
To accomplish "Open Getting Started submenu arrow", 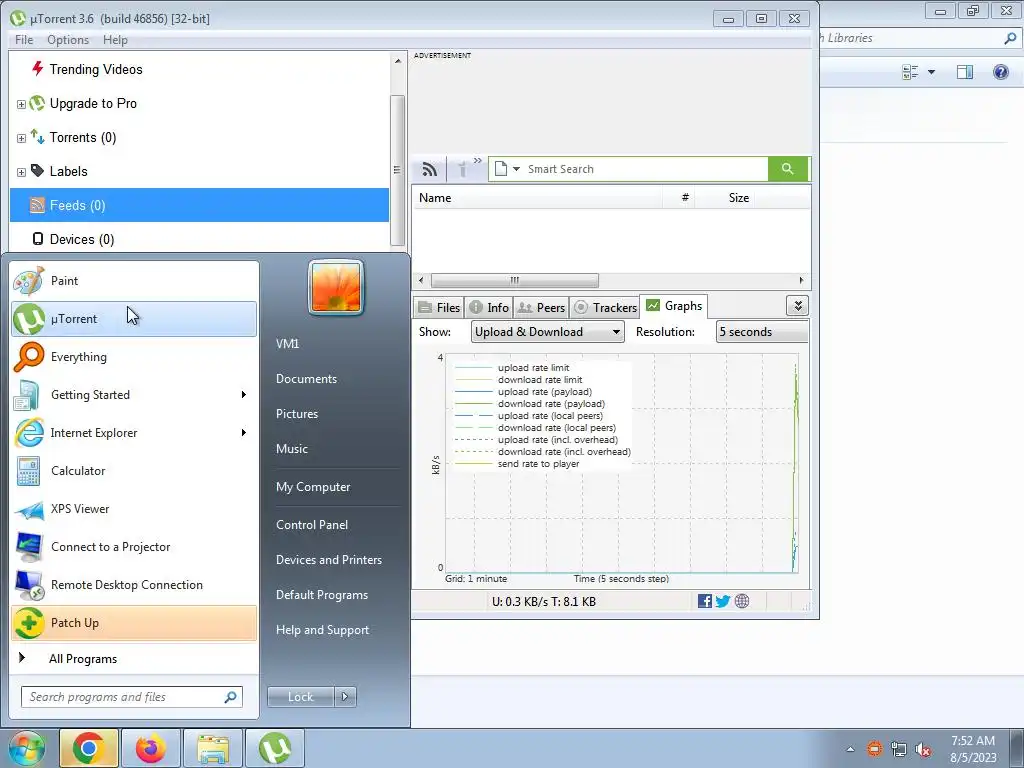I will click(x=243, y=394).
